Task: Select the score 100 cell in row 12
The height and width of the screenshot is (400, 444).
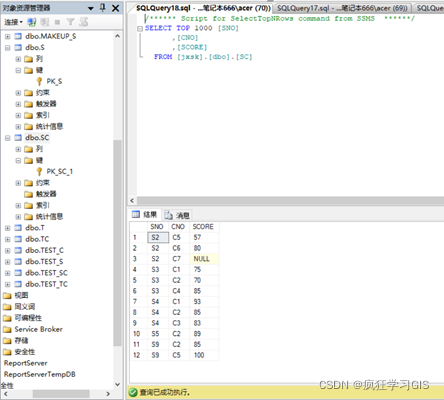Action: [204, 355]
